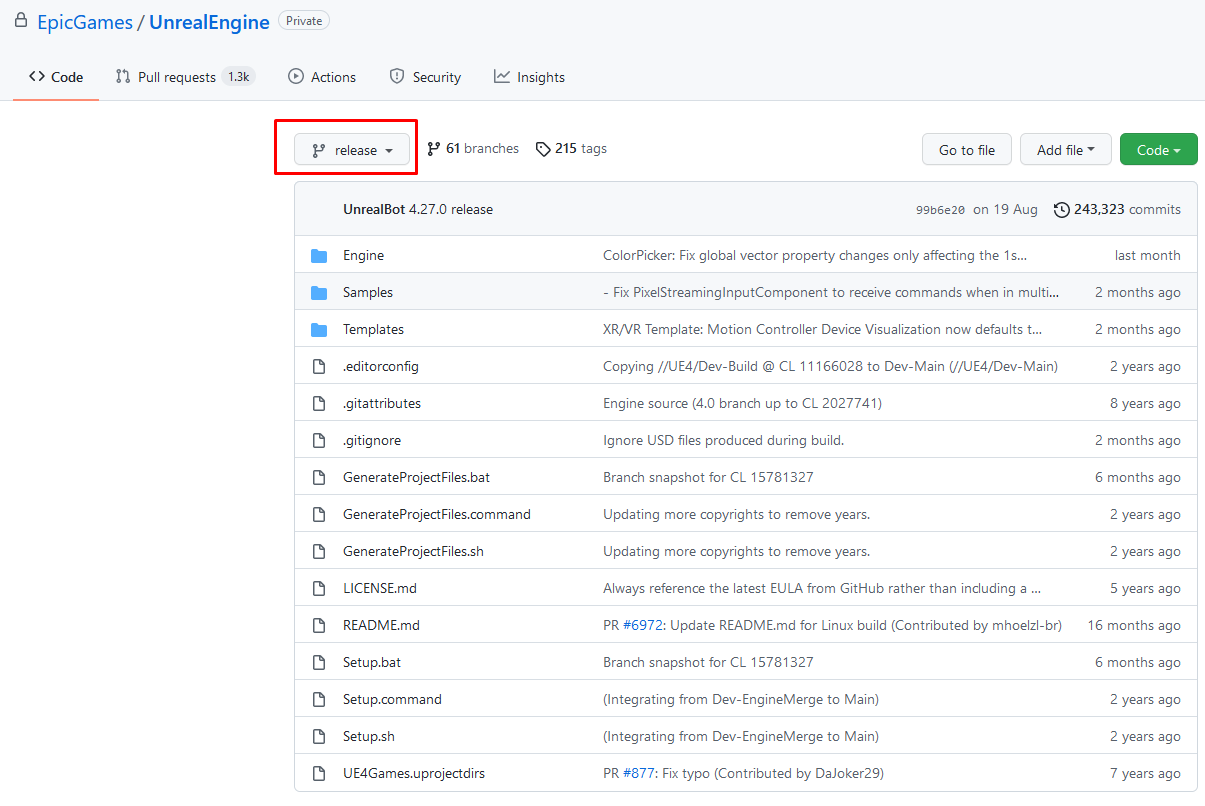Click the Samples folder icon
This screenshot has height=806, width=1205.
click(319, 293)
